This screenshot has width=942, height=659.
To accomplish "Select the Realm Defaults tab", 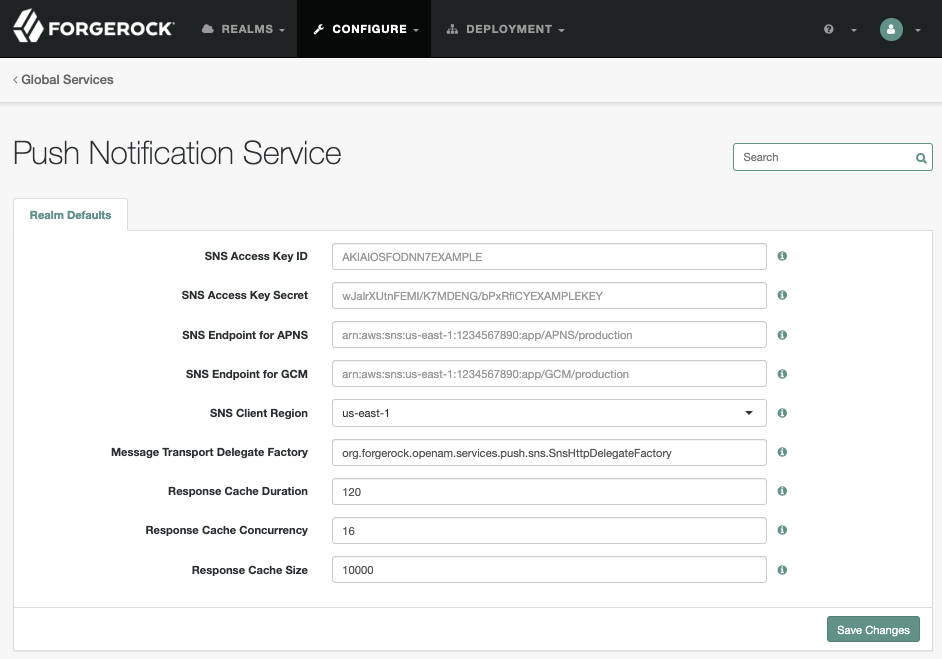I will point(70,214).
